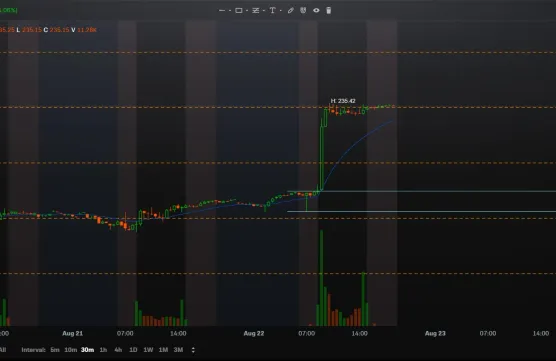Click the Aug 22 date label
556x361 pixels.
[x=254, y=333]
